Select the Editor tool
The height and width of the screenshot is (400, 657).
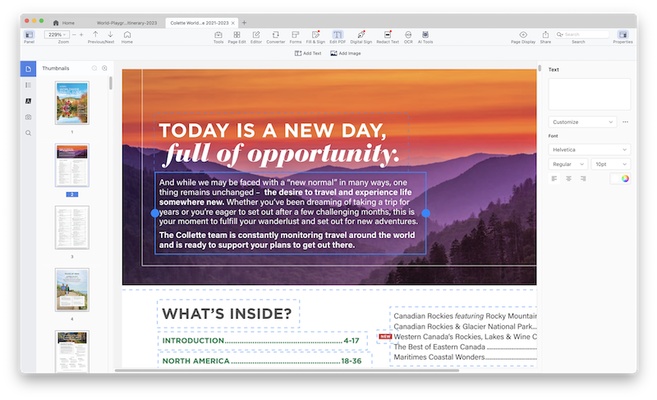256,37
